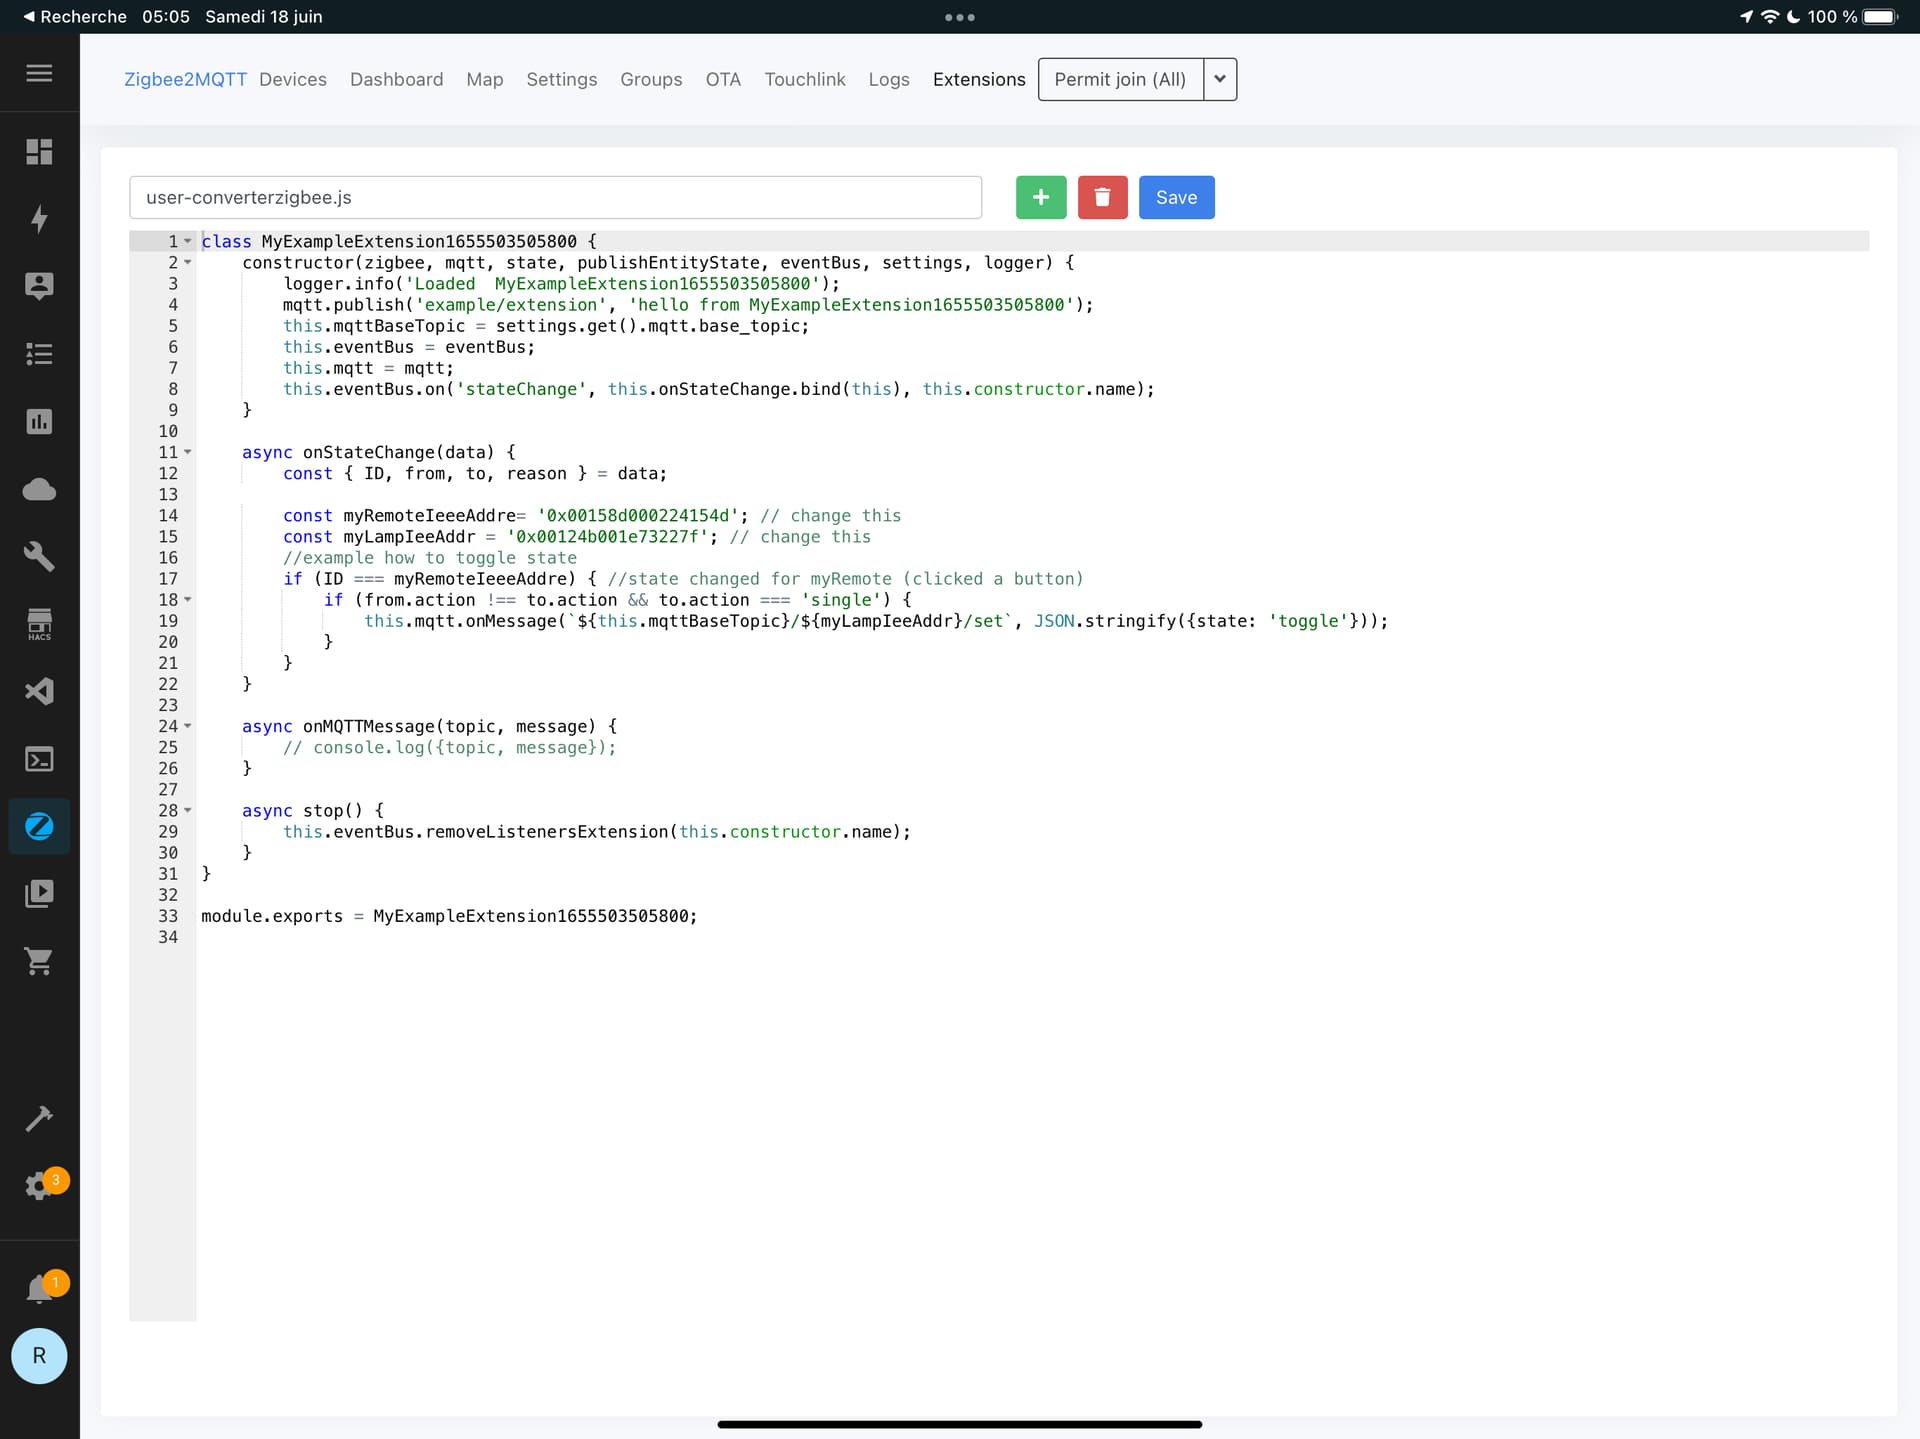Click the green add extension plus button

[x=1041, y=197]
